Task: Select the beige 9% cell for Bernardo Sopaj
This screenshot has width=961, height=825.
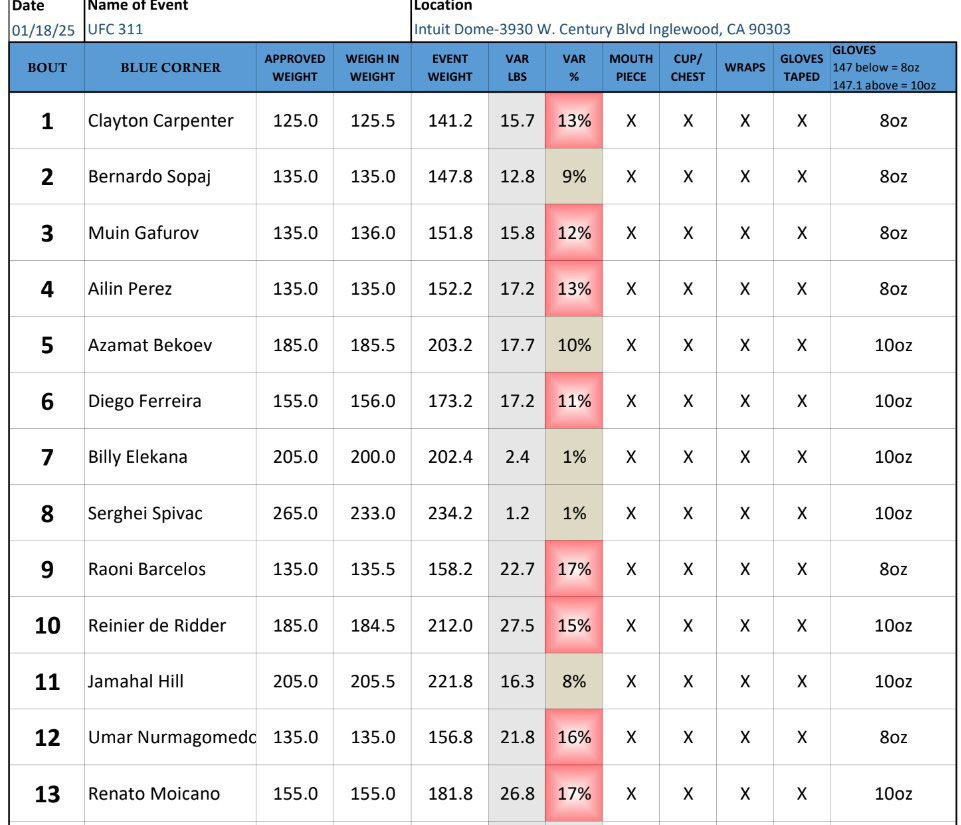Action: point(574,177)
